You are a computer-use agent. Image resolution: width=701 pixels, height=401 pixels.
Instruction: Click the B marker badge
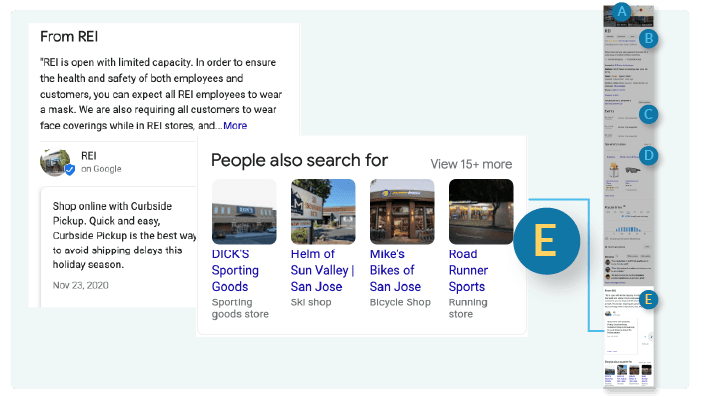tap(648, 39)
